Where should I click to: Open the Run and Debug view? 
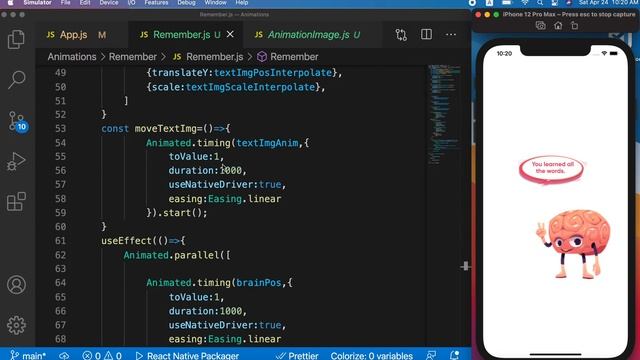[16, 161]
